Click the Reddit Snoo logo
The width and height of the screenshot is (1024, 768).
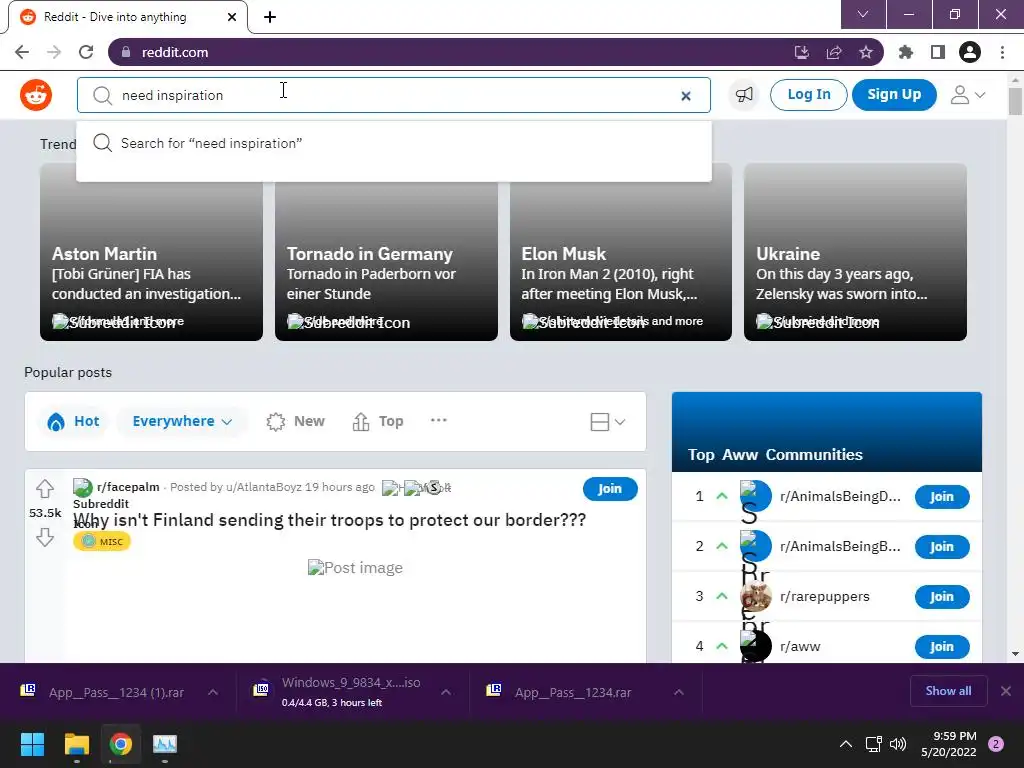(x=36, y=95)
